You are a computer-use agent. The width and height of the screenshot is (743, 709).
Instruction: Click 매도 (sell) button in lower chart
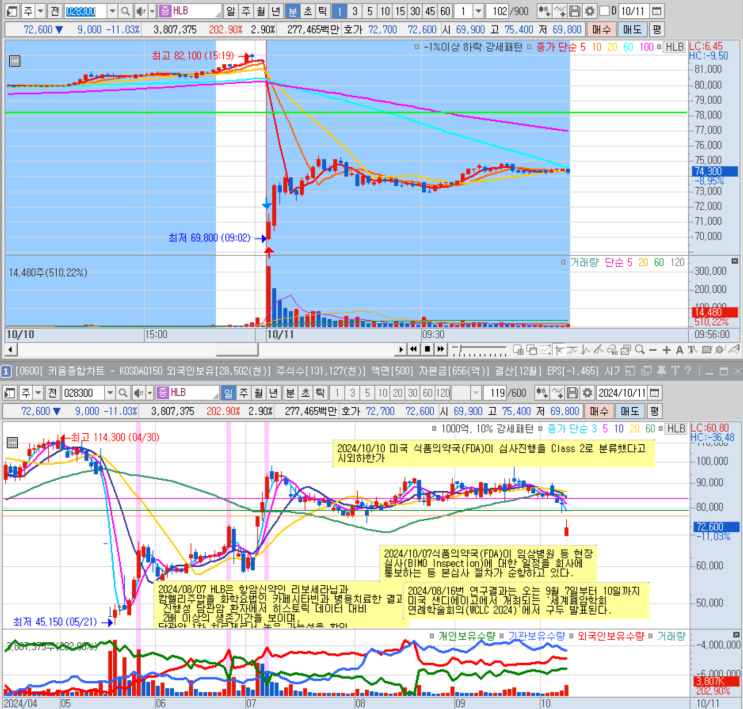(x=629, y=411)
